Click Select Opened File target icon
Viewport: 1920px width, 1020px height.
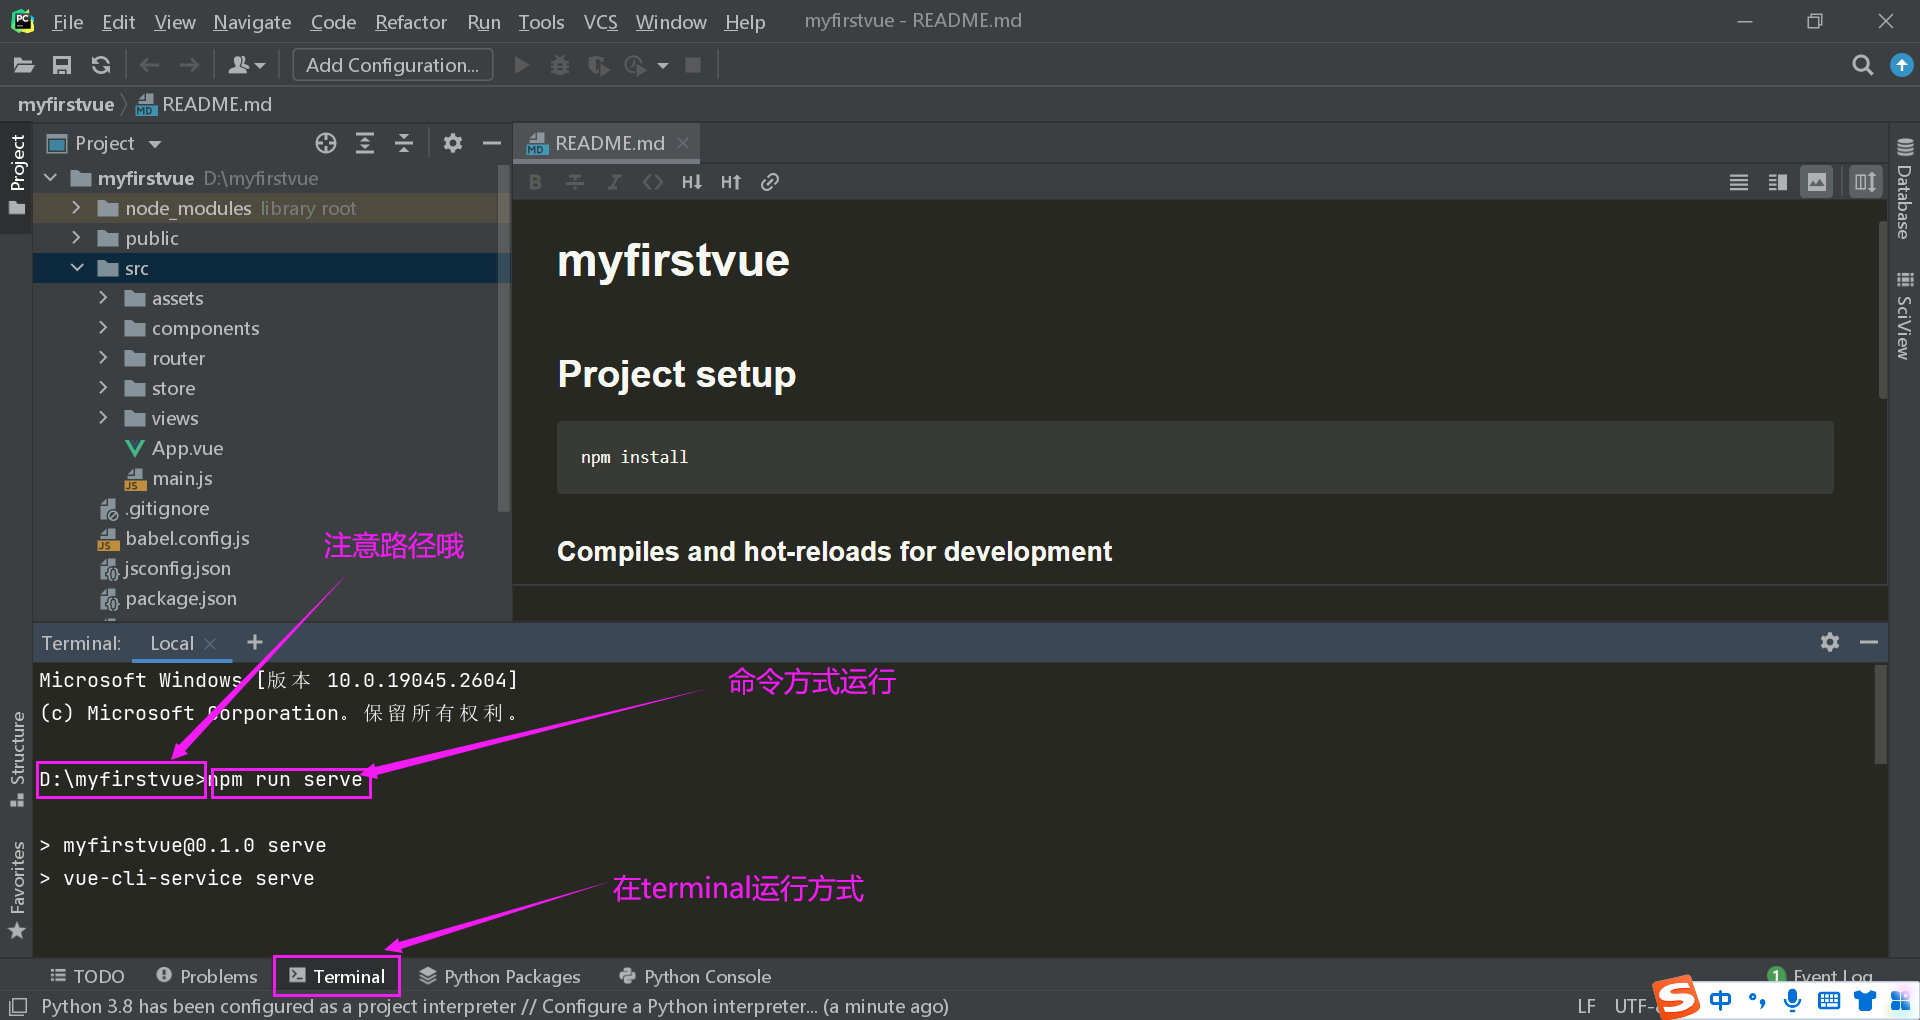click(x=326, y=143)
